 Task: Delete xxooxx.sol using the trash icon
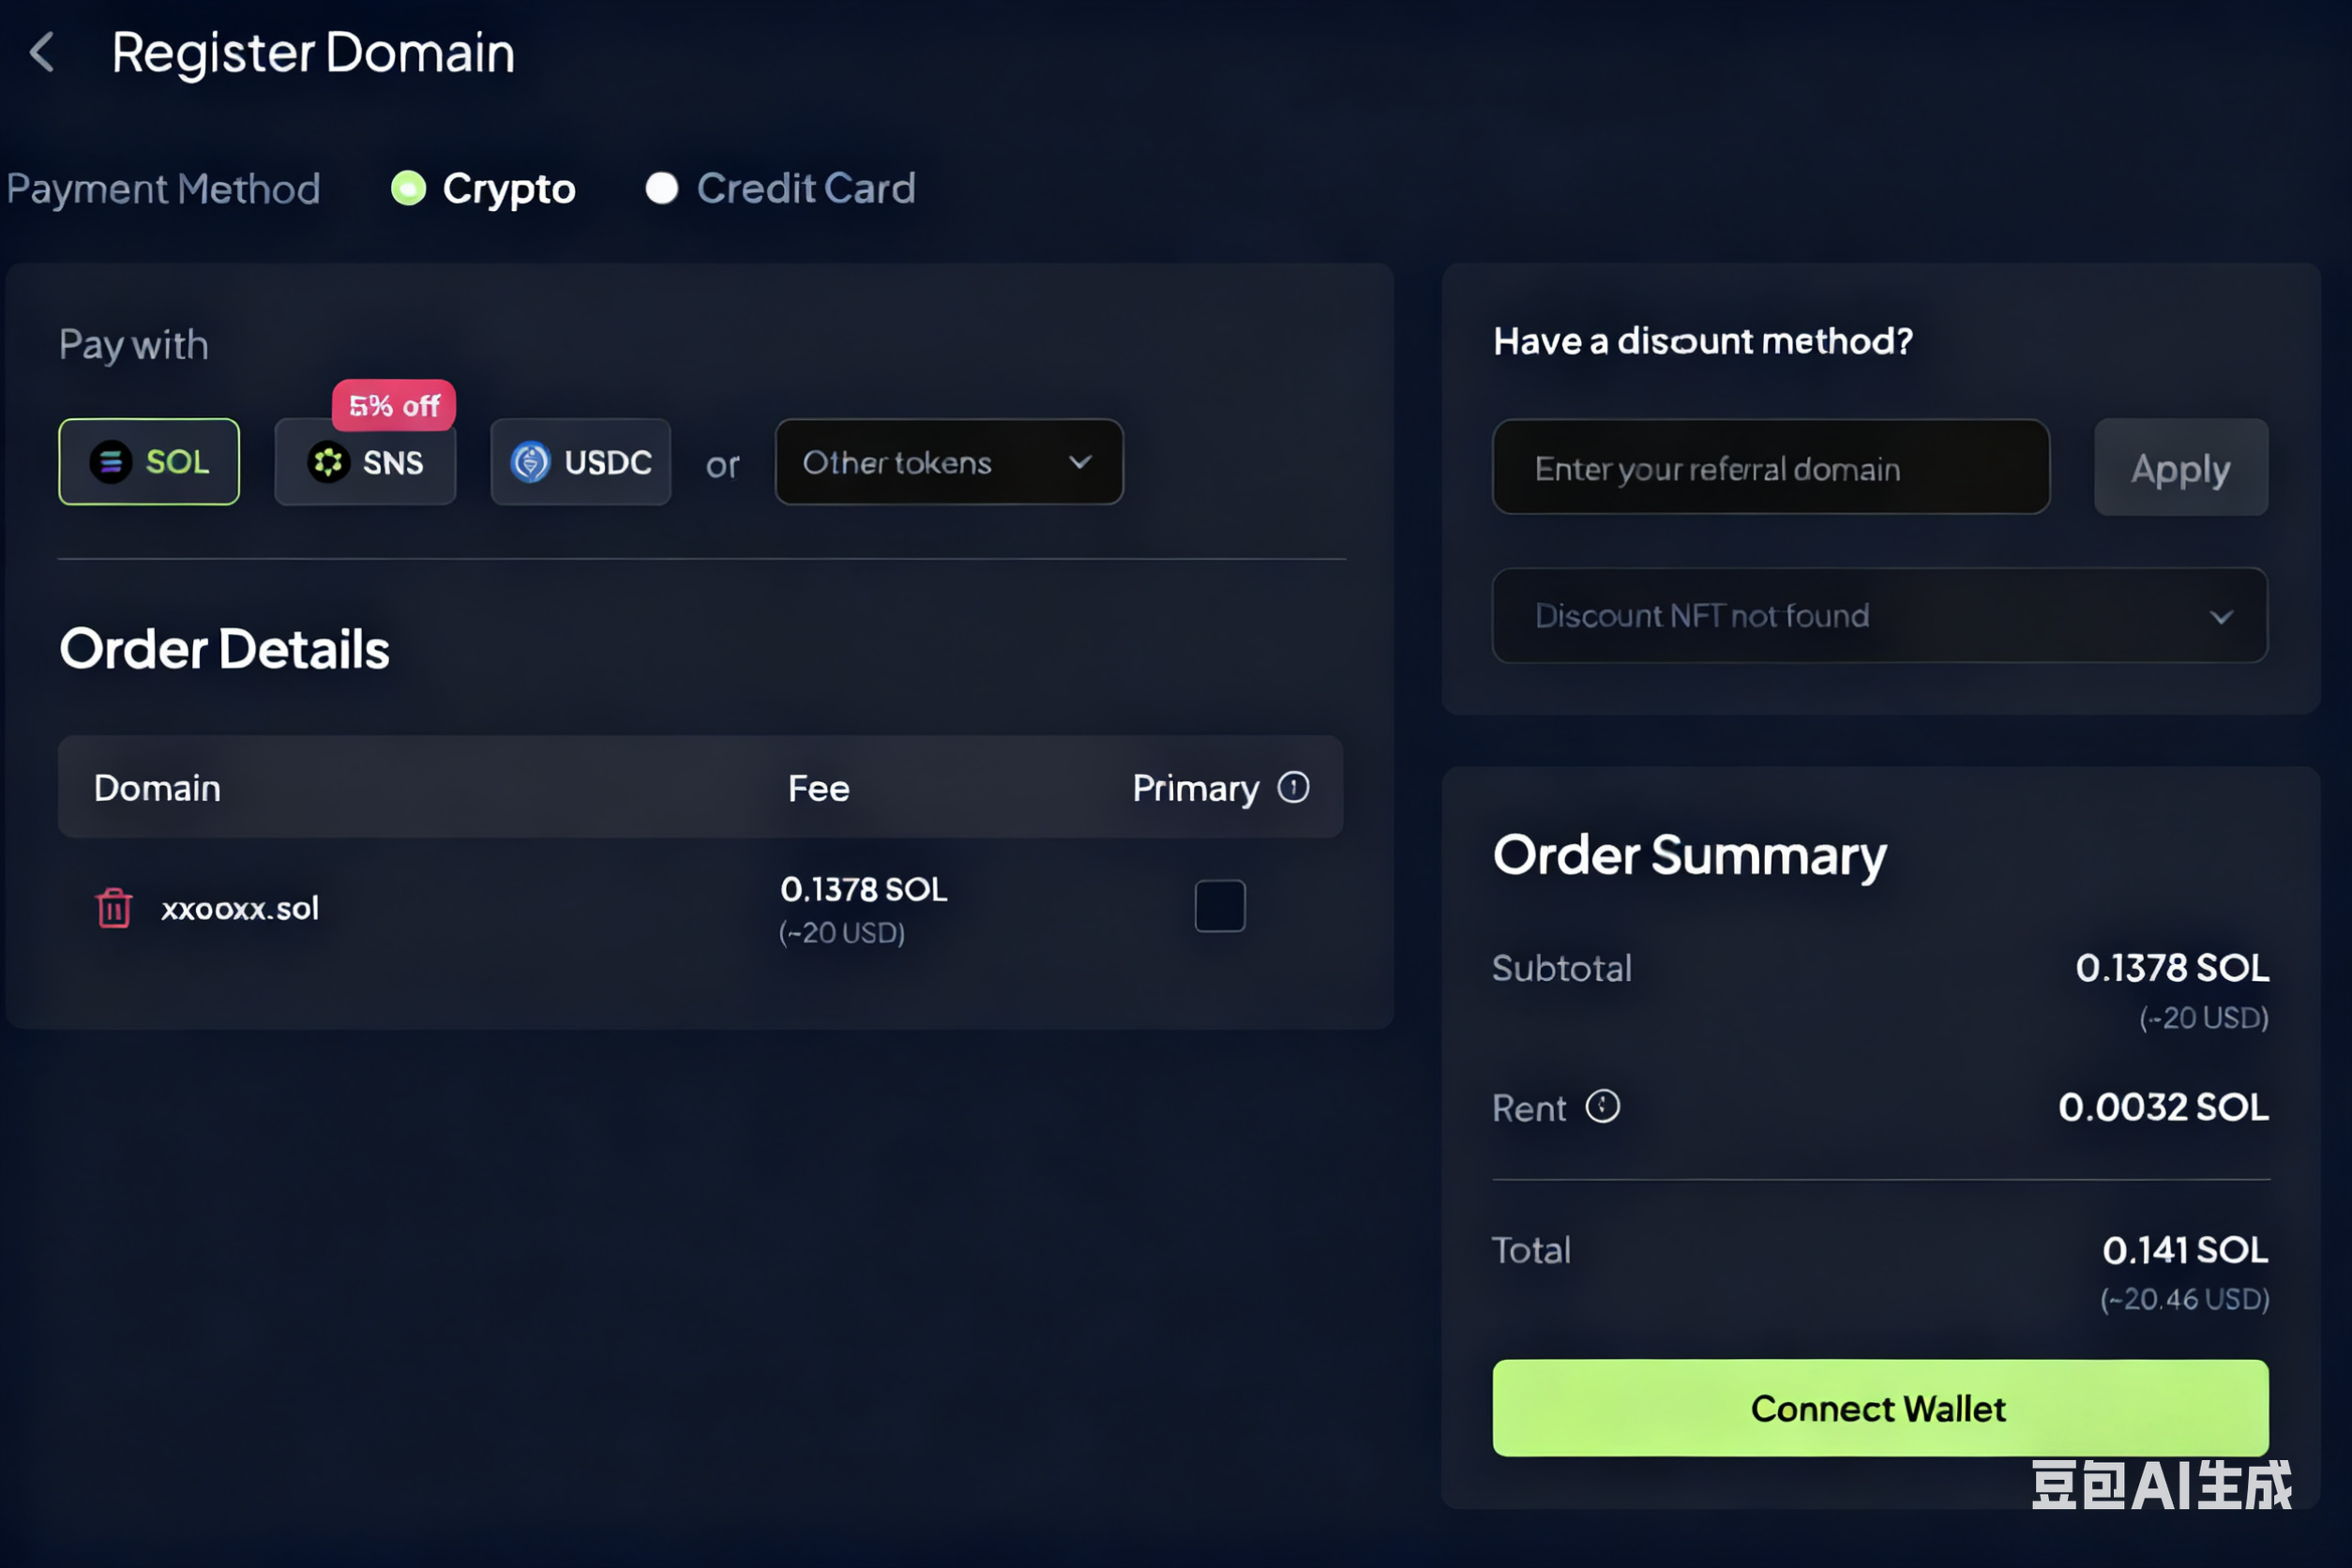(x=114, y=908)
